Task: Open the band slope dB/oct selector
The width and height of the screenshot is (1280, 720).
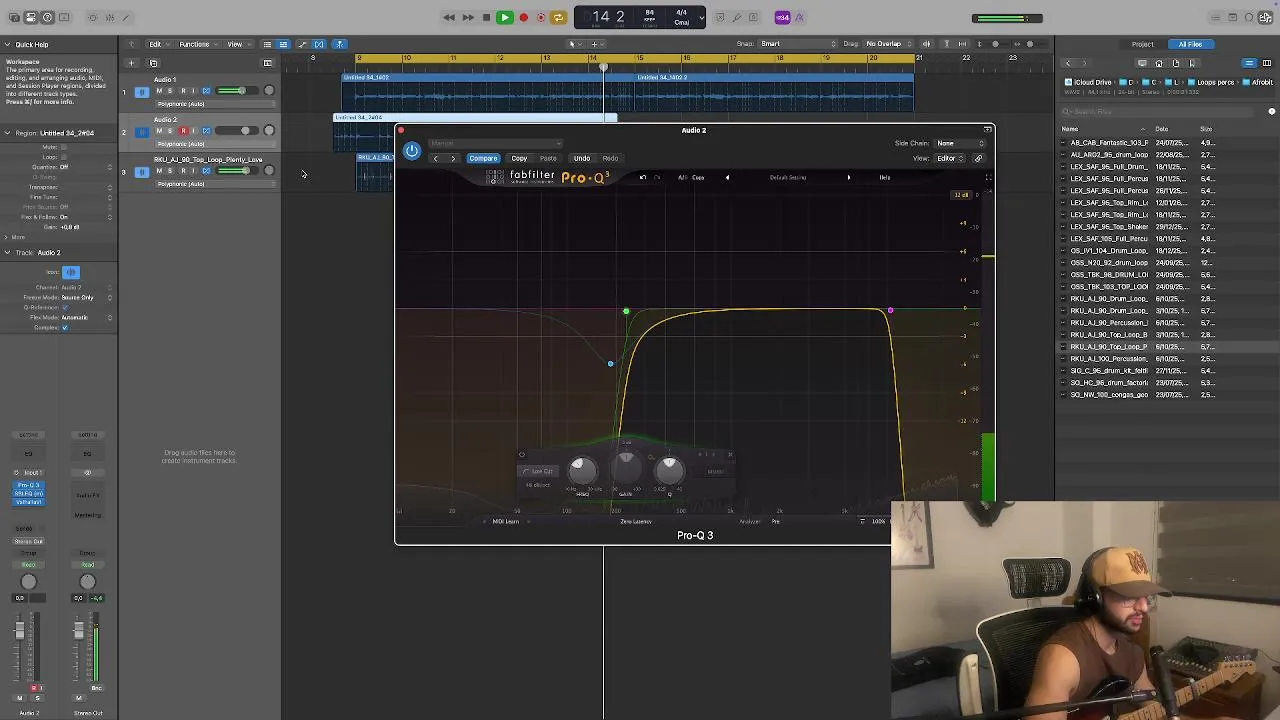Action: pos(539,485)
